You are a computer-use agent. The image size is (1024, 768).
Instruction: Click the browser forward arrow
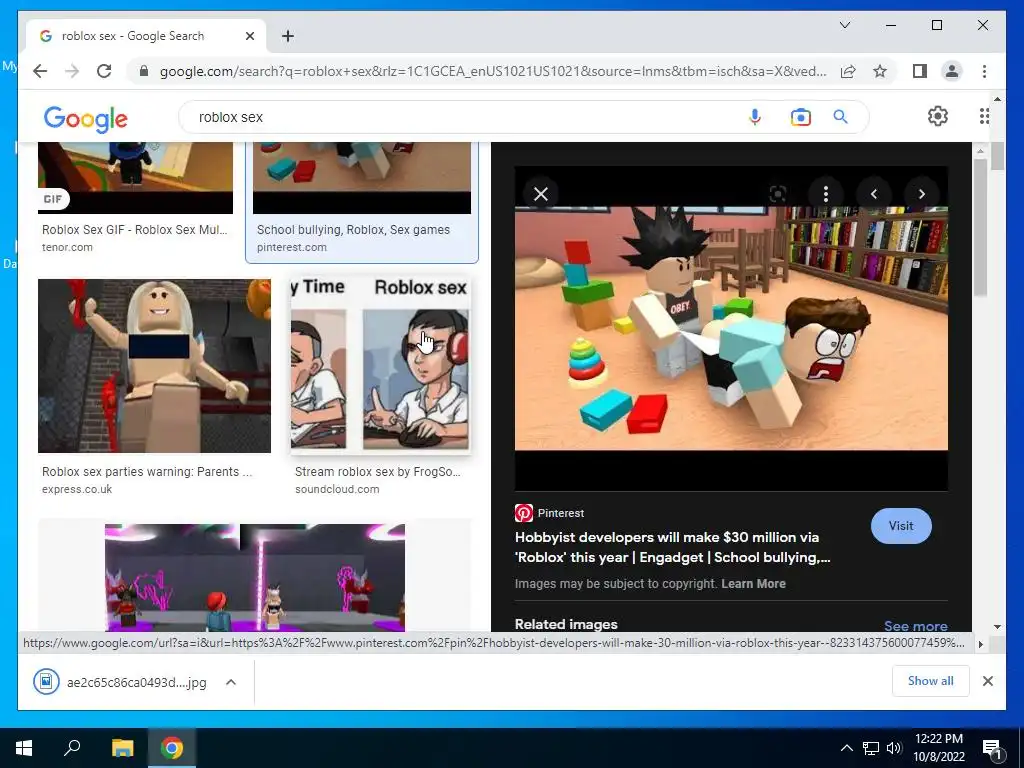(x=72, y=71)
